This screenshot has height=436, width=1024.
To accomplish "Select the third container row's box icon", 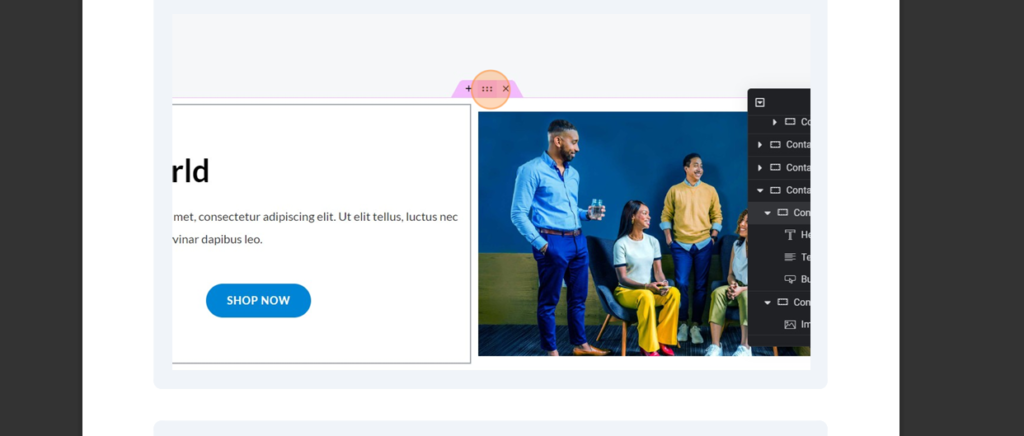I will (775, 167).
